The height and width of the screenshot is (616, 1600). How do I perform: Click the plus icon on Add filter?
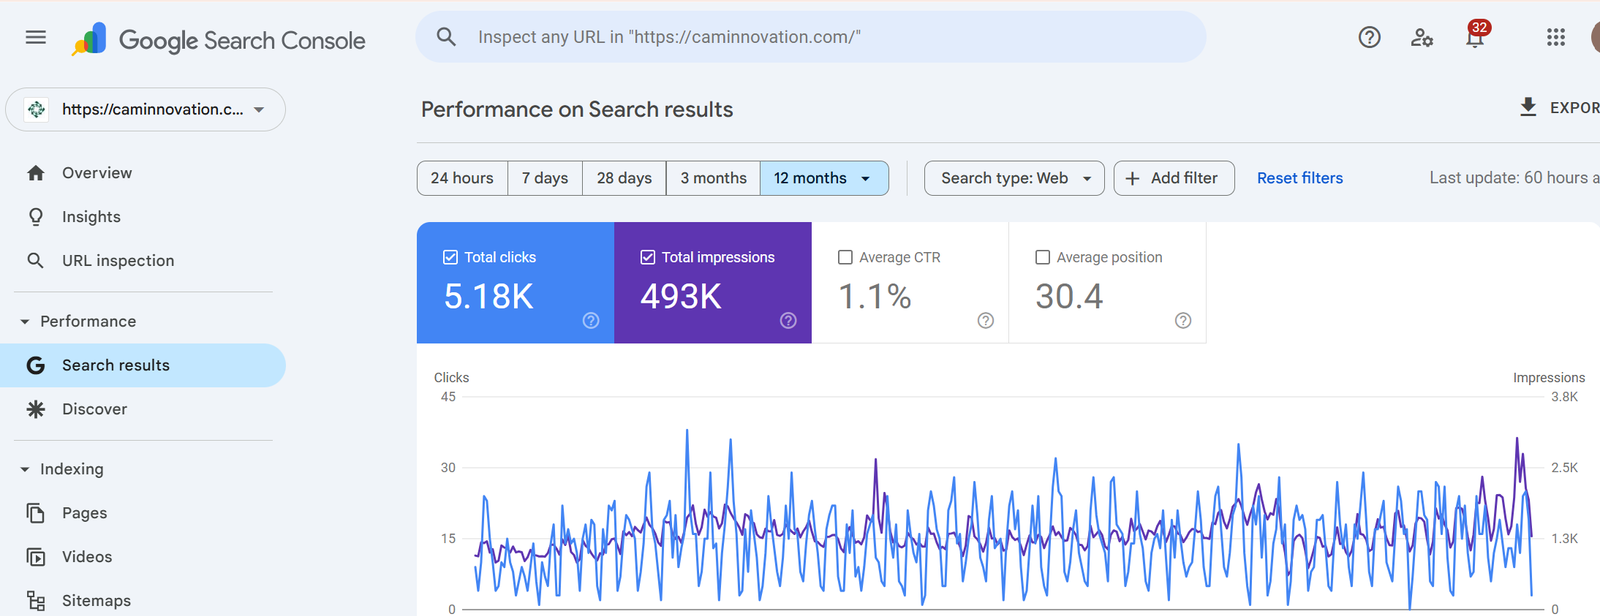coord(1132,178)
